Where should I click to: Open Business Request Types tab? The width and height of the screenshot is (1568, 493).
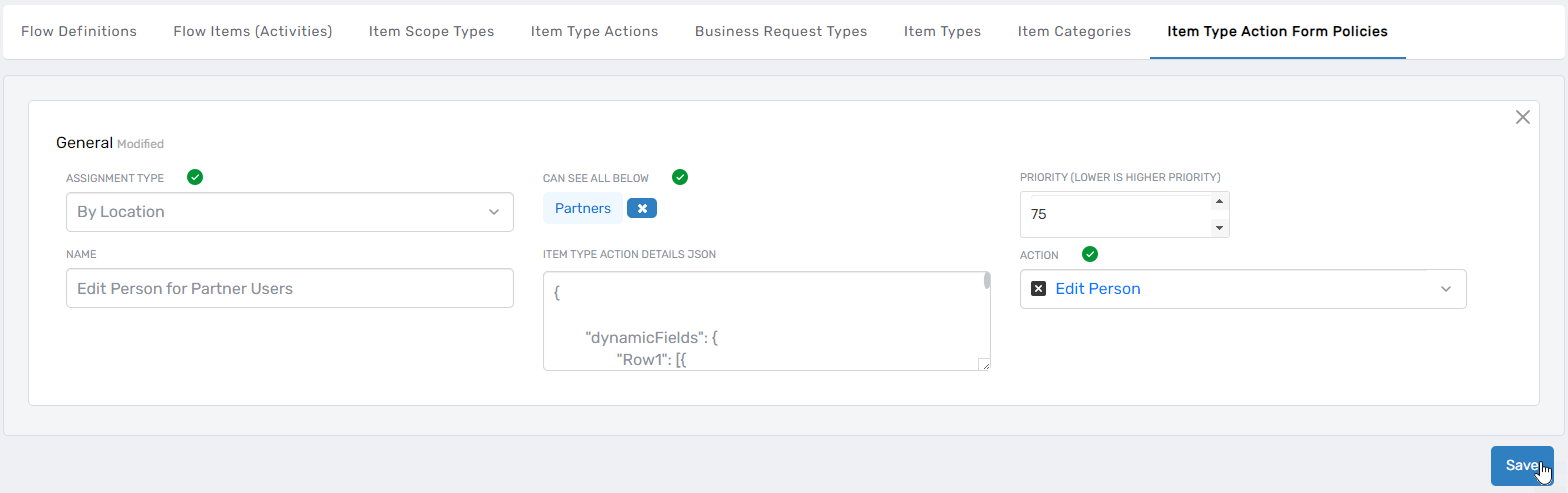coord(781,31)
